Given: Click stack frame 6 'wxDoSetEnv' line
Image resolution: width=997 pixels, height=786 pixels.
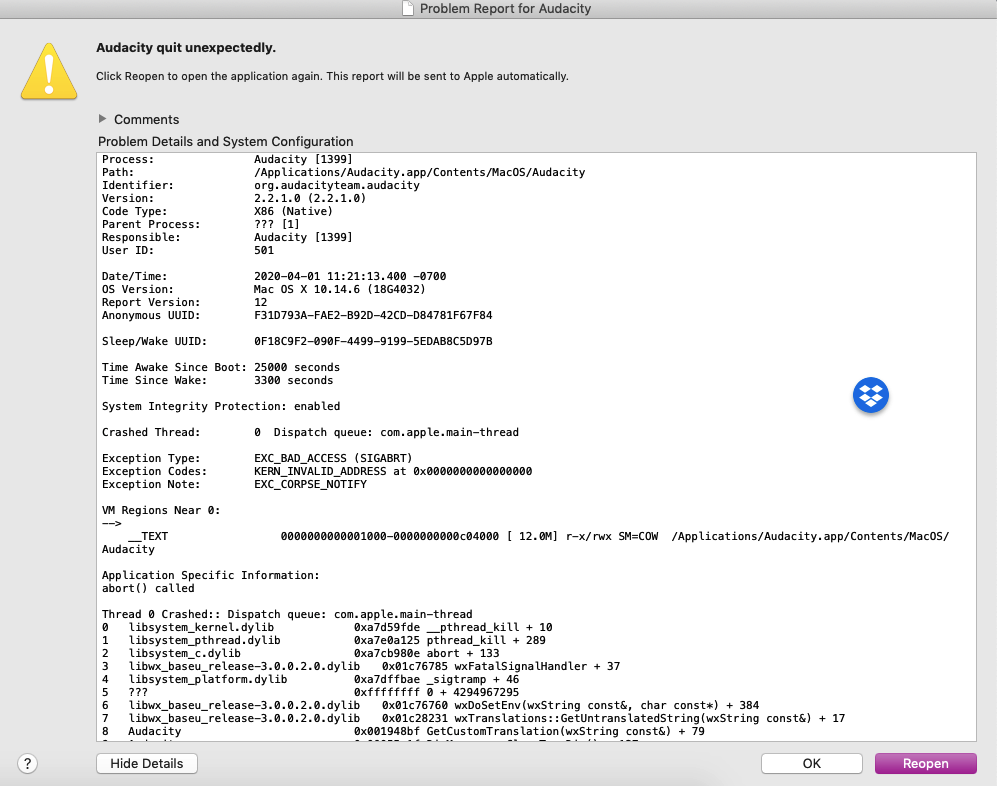Looking at the screenshot, I should pos(430,705).
